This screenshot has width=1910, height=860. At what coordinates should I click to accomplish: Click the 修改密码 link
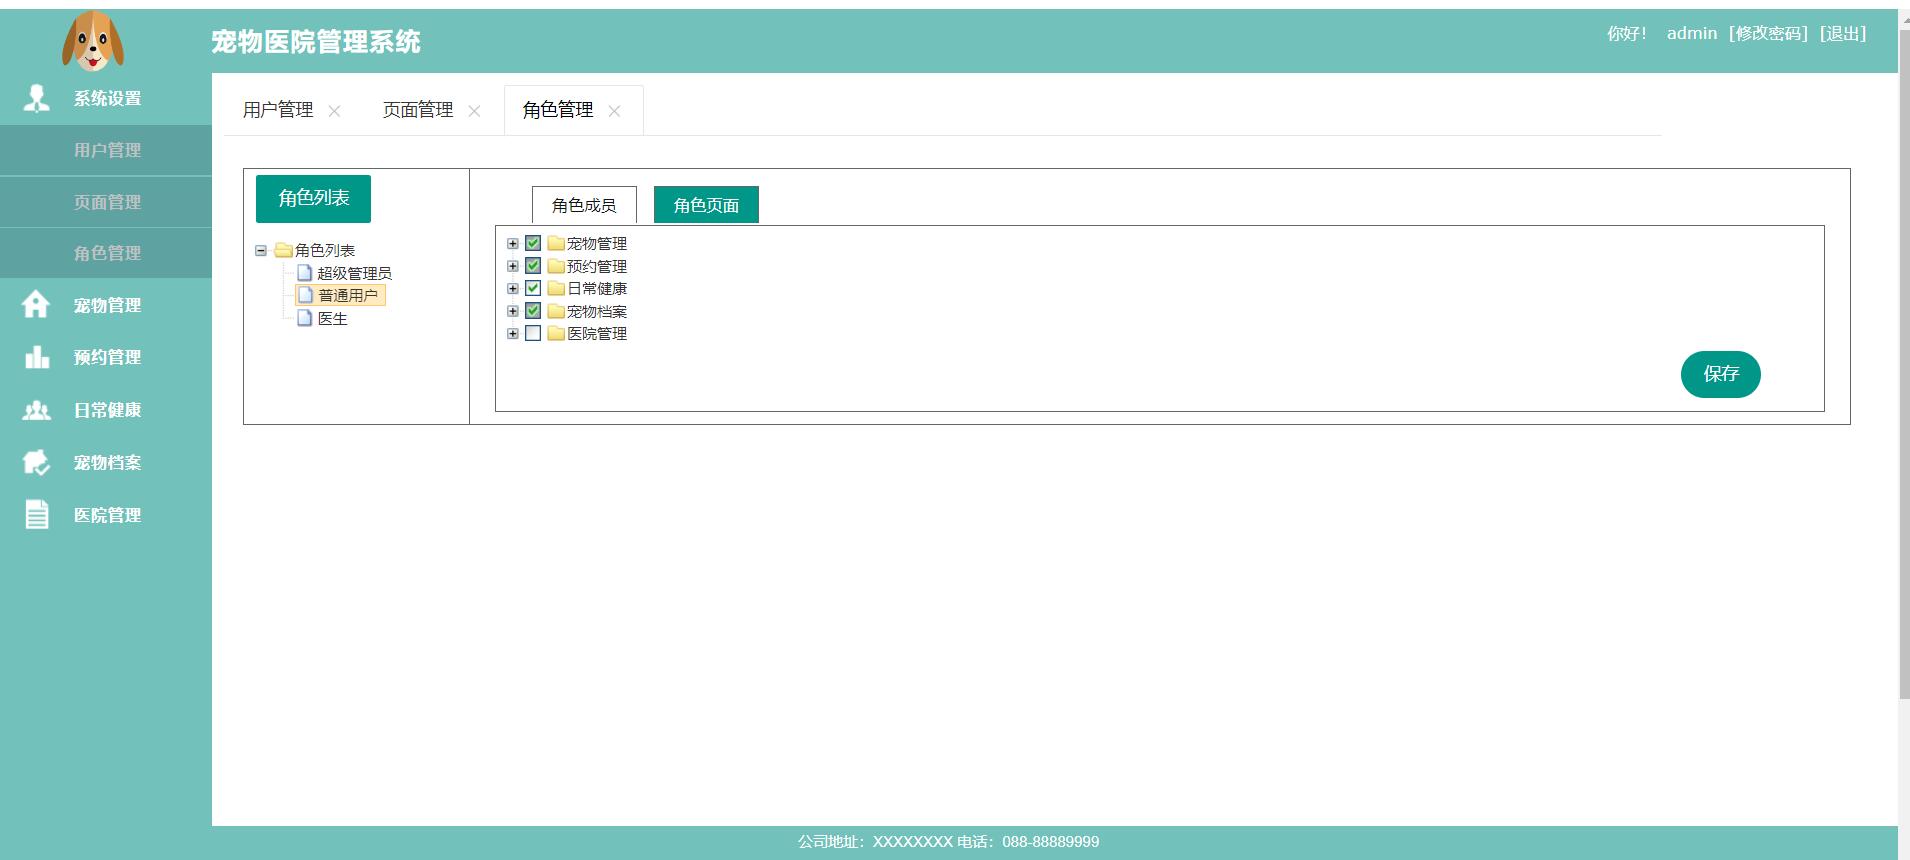pos(1769,33)
